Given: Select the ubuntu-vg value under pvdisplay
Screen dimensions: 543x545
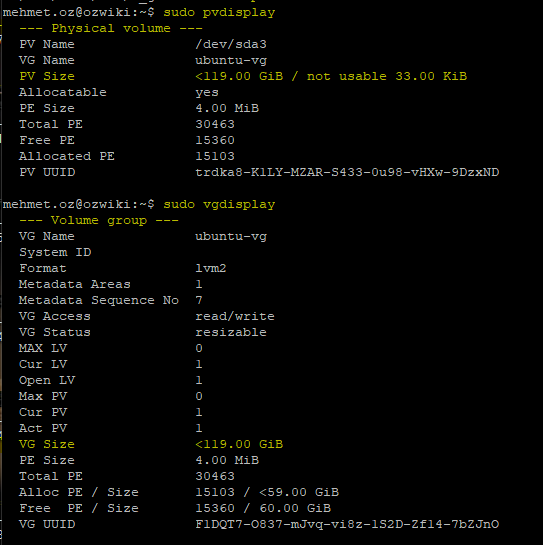Looking at the screenshot, I should click(x=231, y=60).
